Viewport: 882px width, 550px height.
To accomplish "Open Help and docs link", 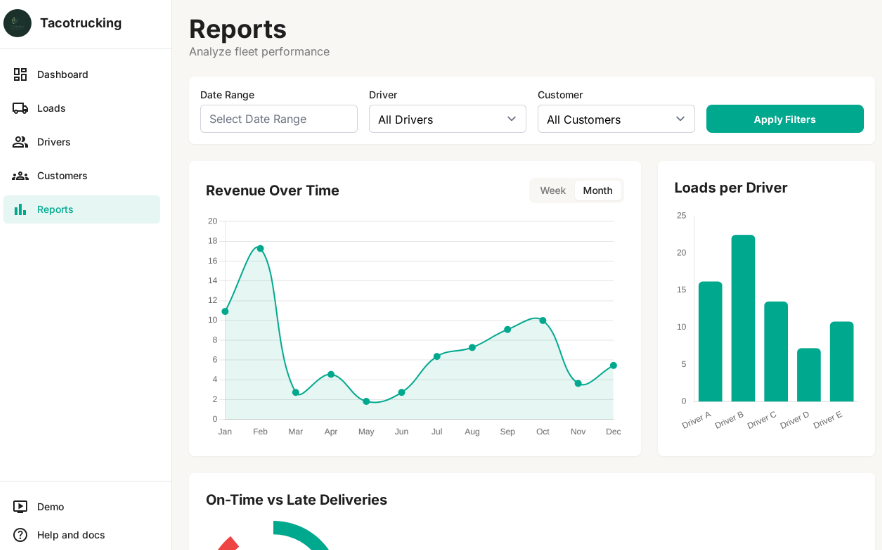I will tap(70, 535).
